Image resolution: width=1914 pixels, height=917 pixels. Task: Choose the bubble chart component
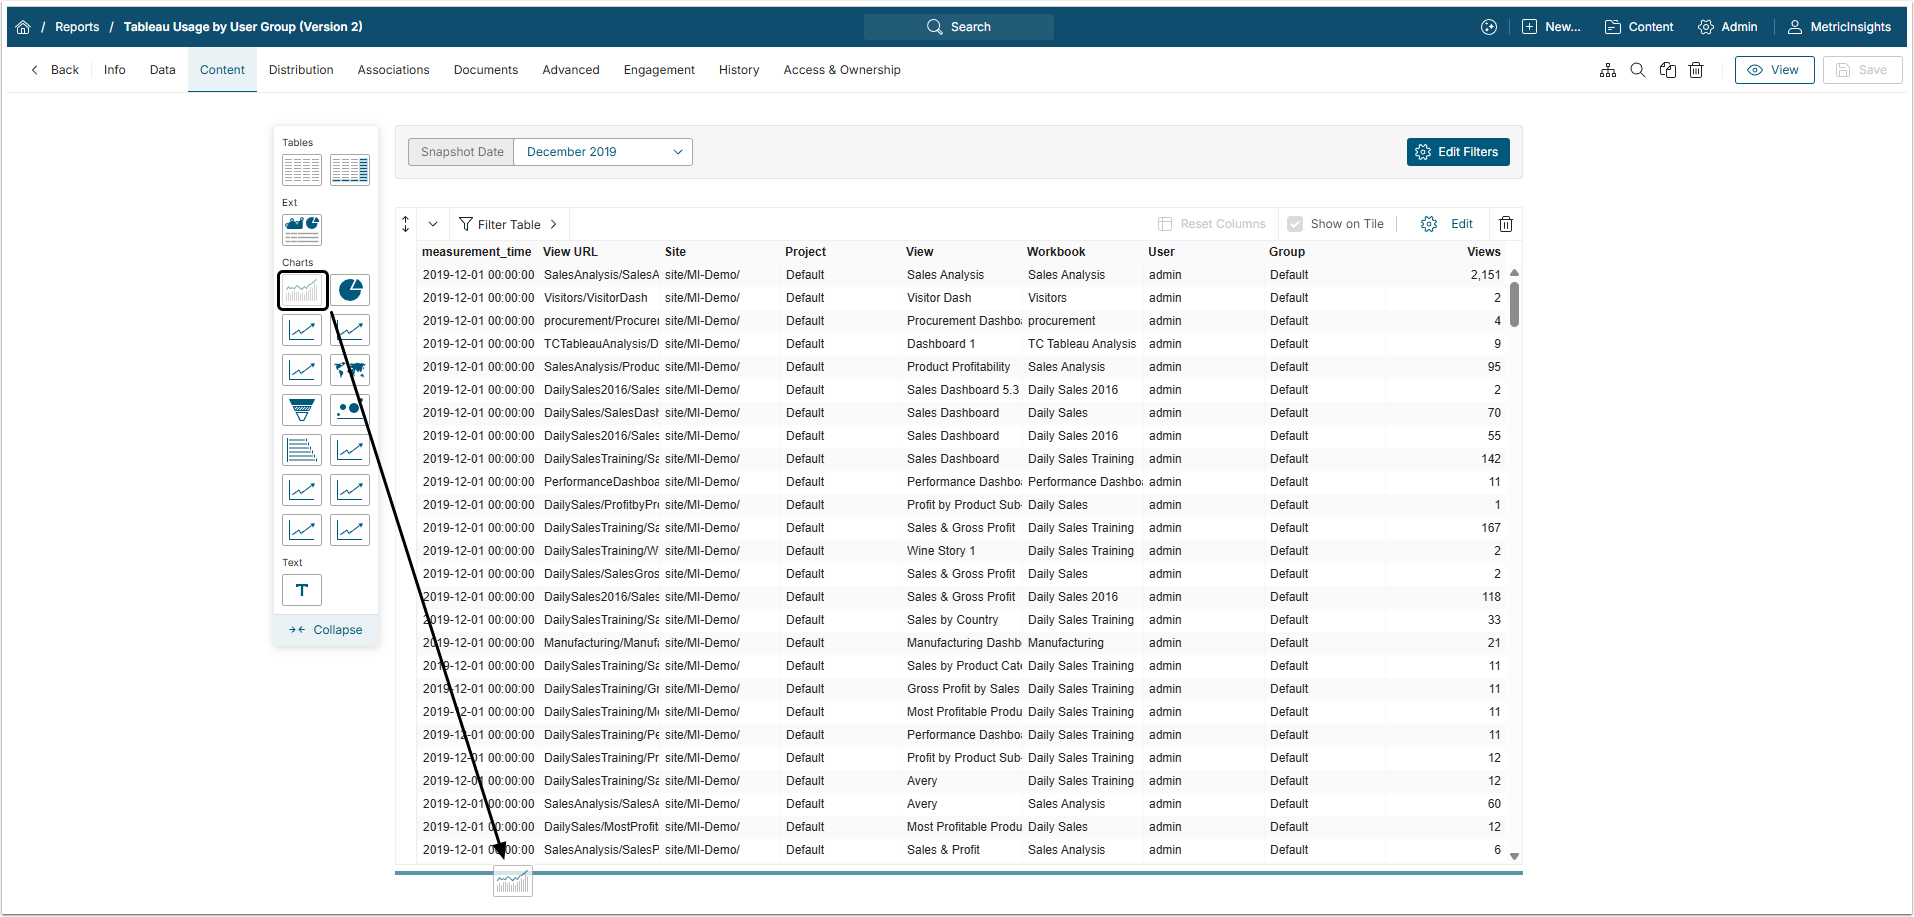pyautogui.click(x=350, y=410)
